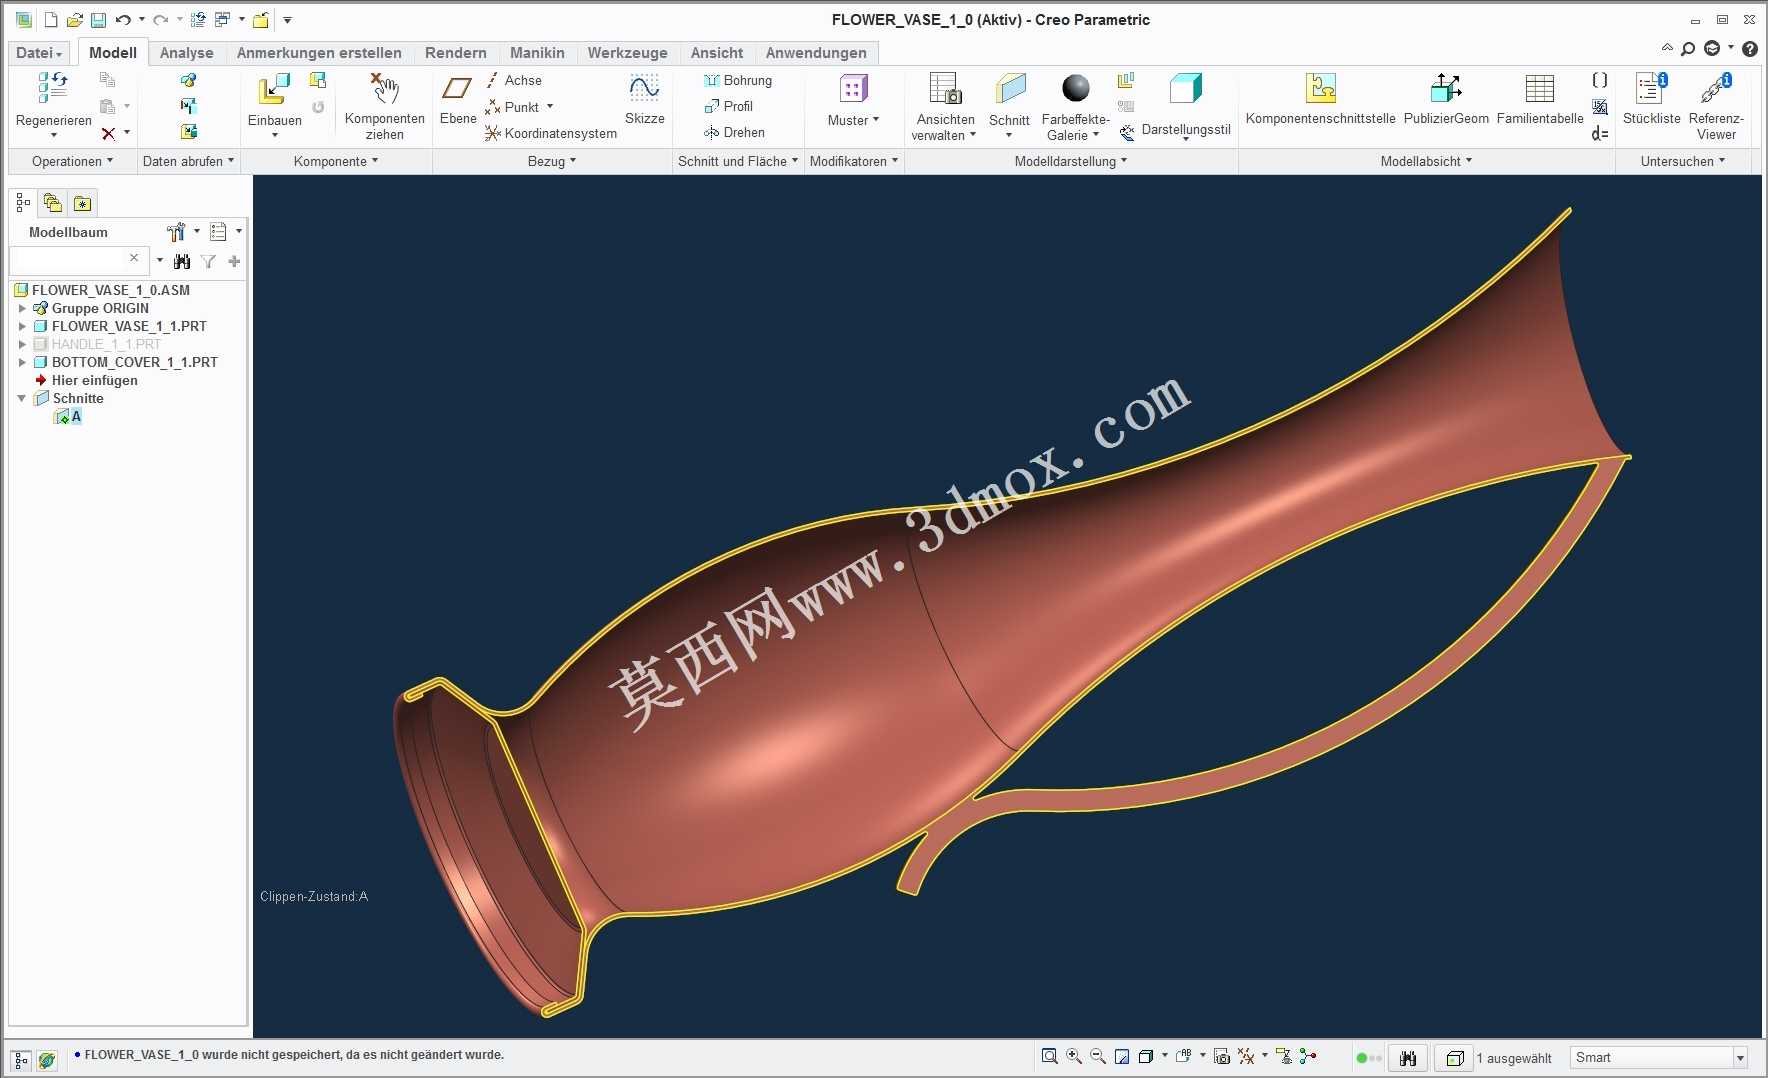Click the Regenerieren icon

point(53,89)
